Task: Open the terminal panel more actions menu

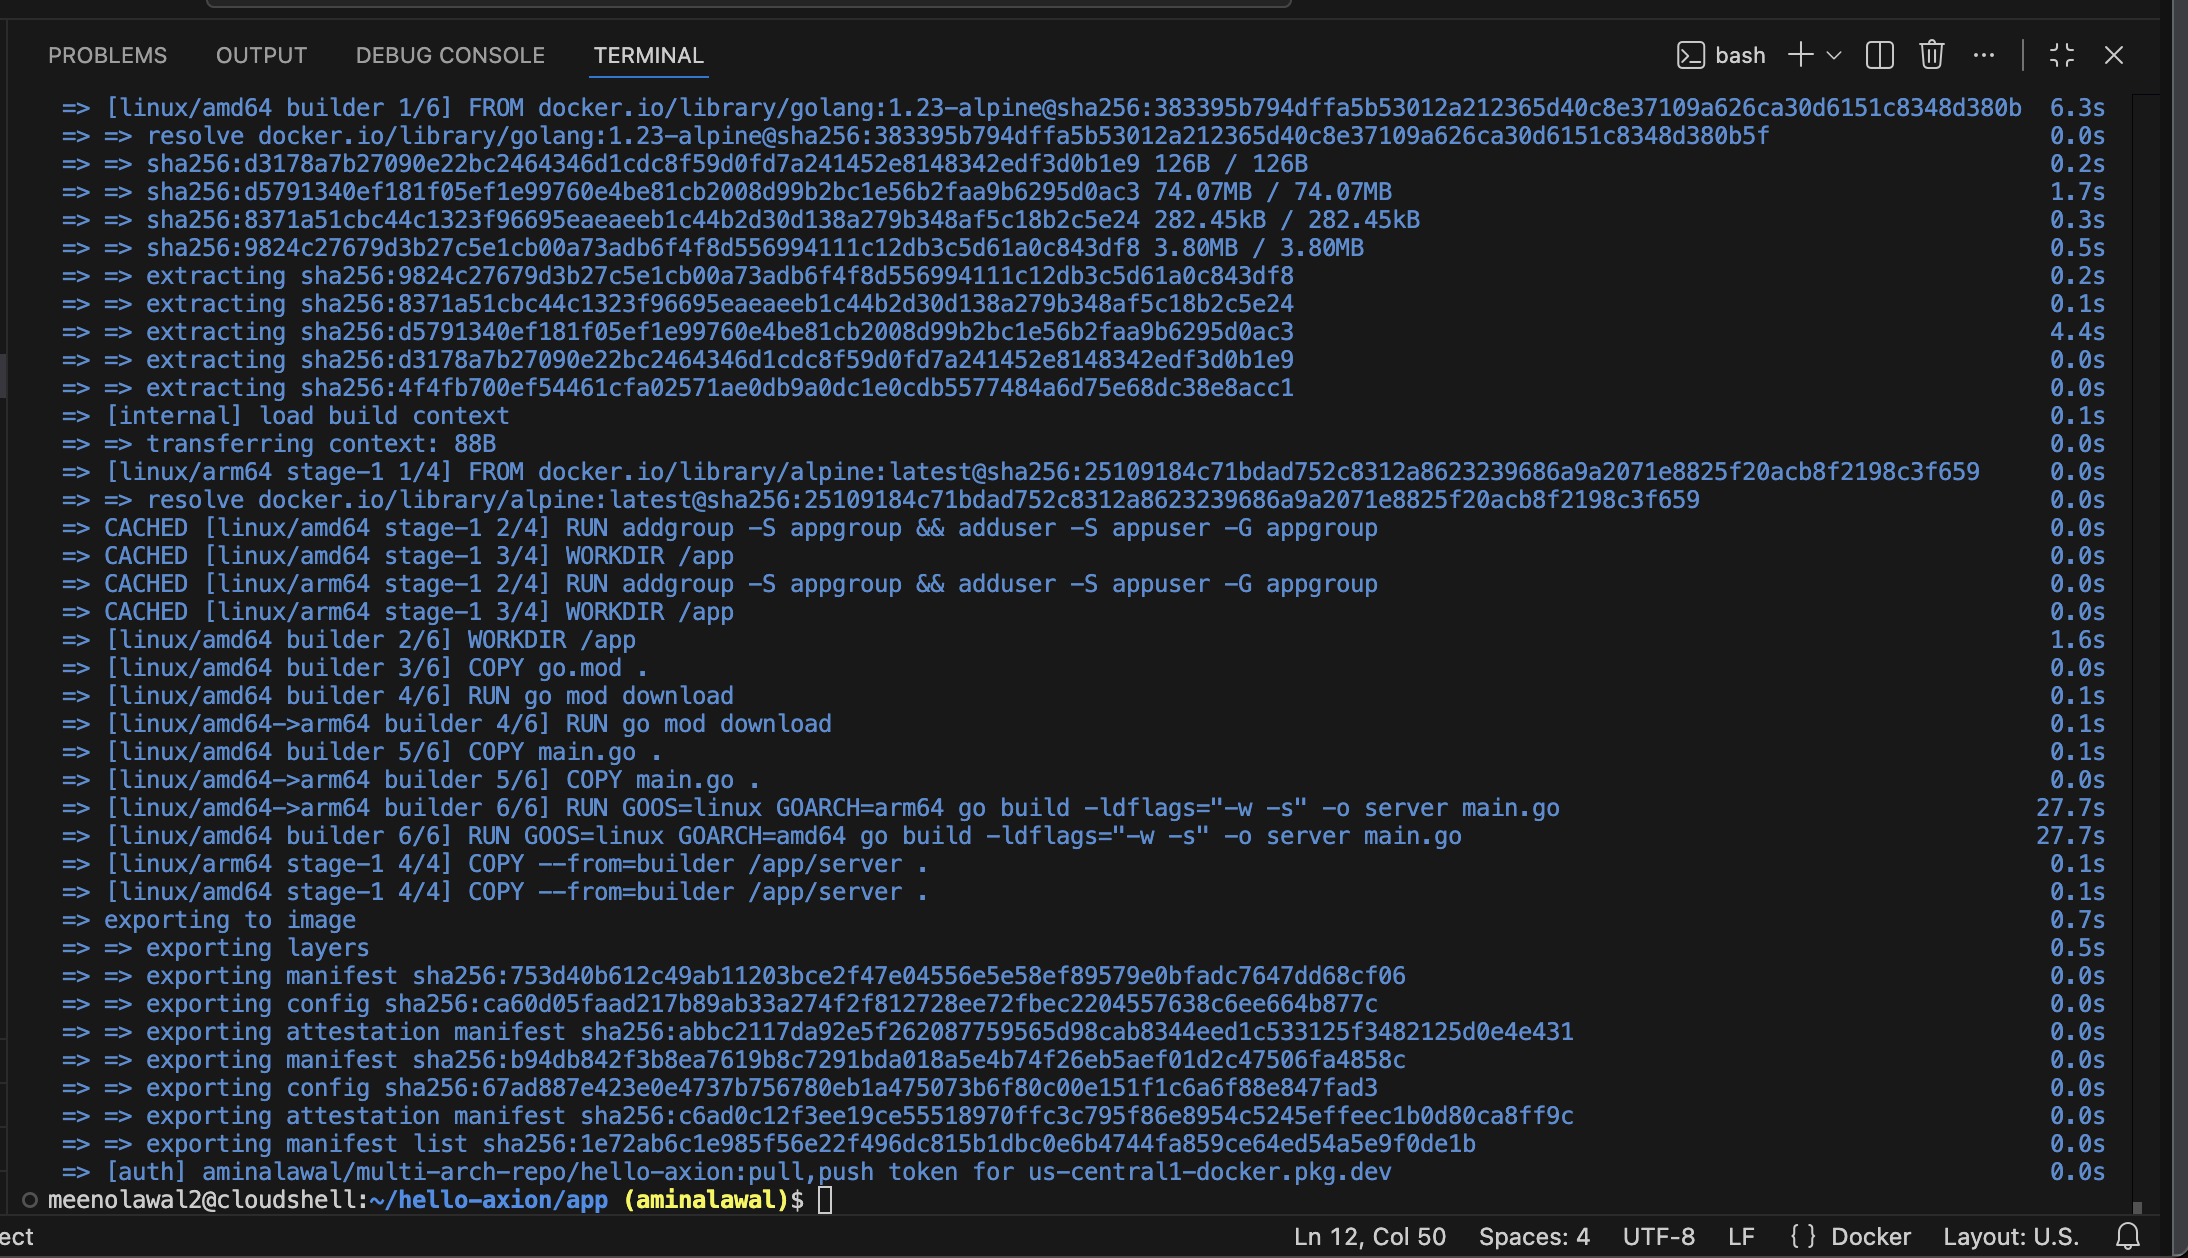Action: tap(1984, 55)
